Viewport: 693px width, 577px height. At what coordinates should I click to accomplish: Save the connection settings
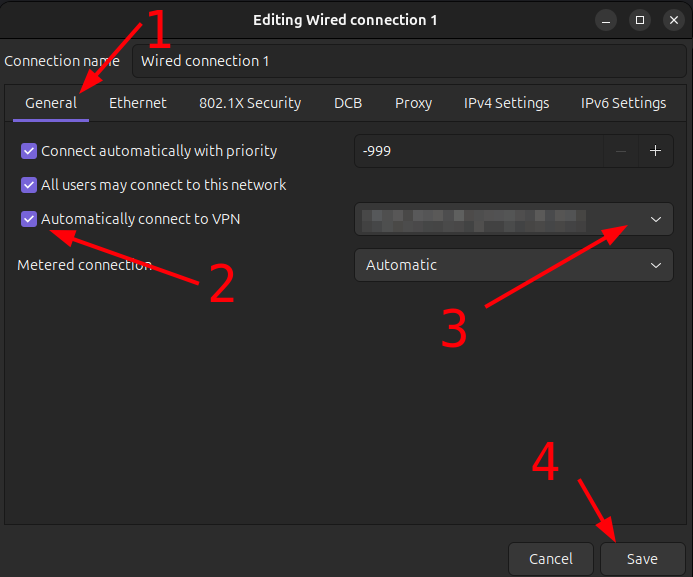coord(642,559)
